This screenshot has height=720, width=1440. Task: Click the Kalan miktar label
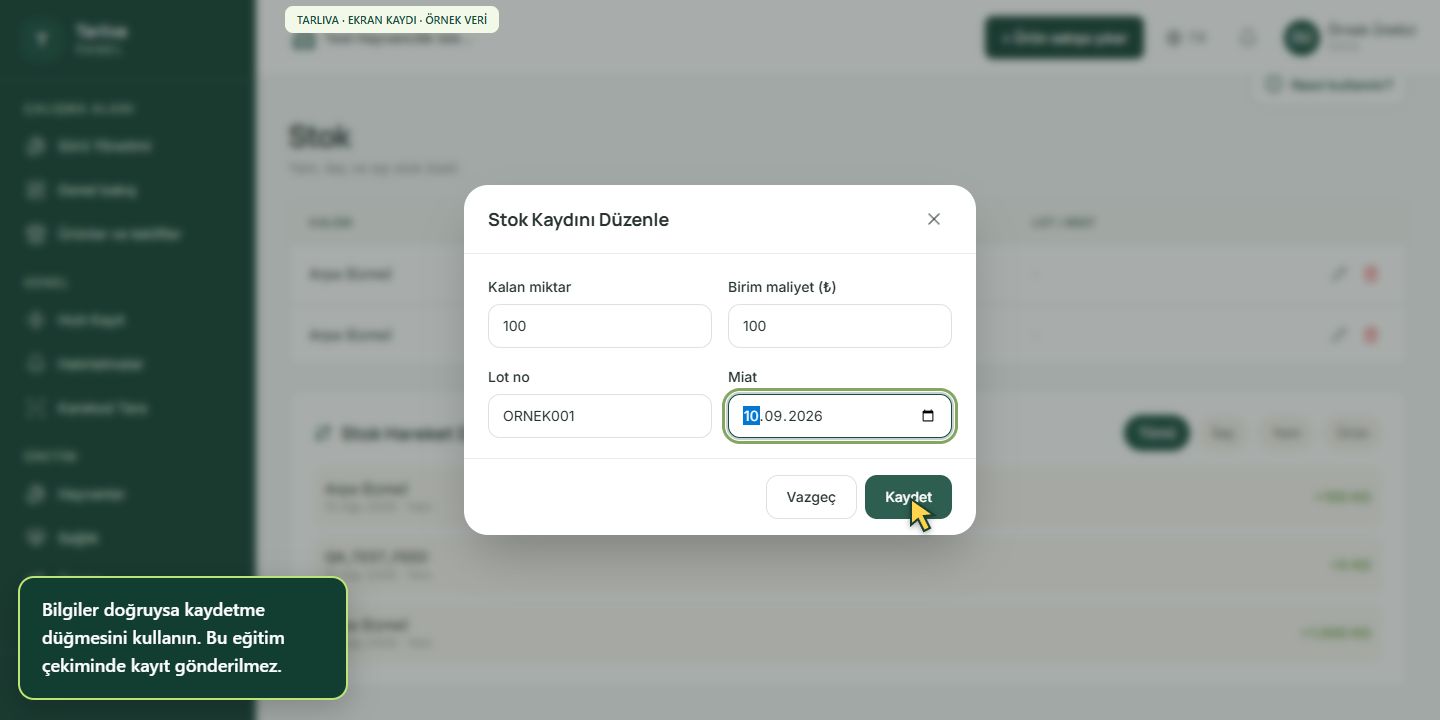tap(530, 287)
